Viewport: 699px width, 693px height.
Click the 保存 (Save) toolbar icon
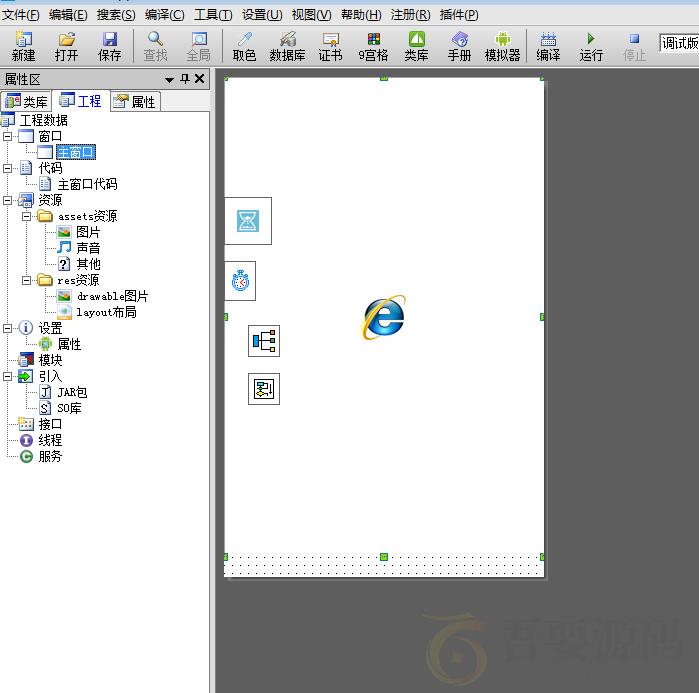tap(110, 46)
